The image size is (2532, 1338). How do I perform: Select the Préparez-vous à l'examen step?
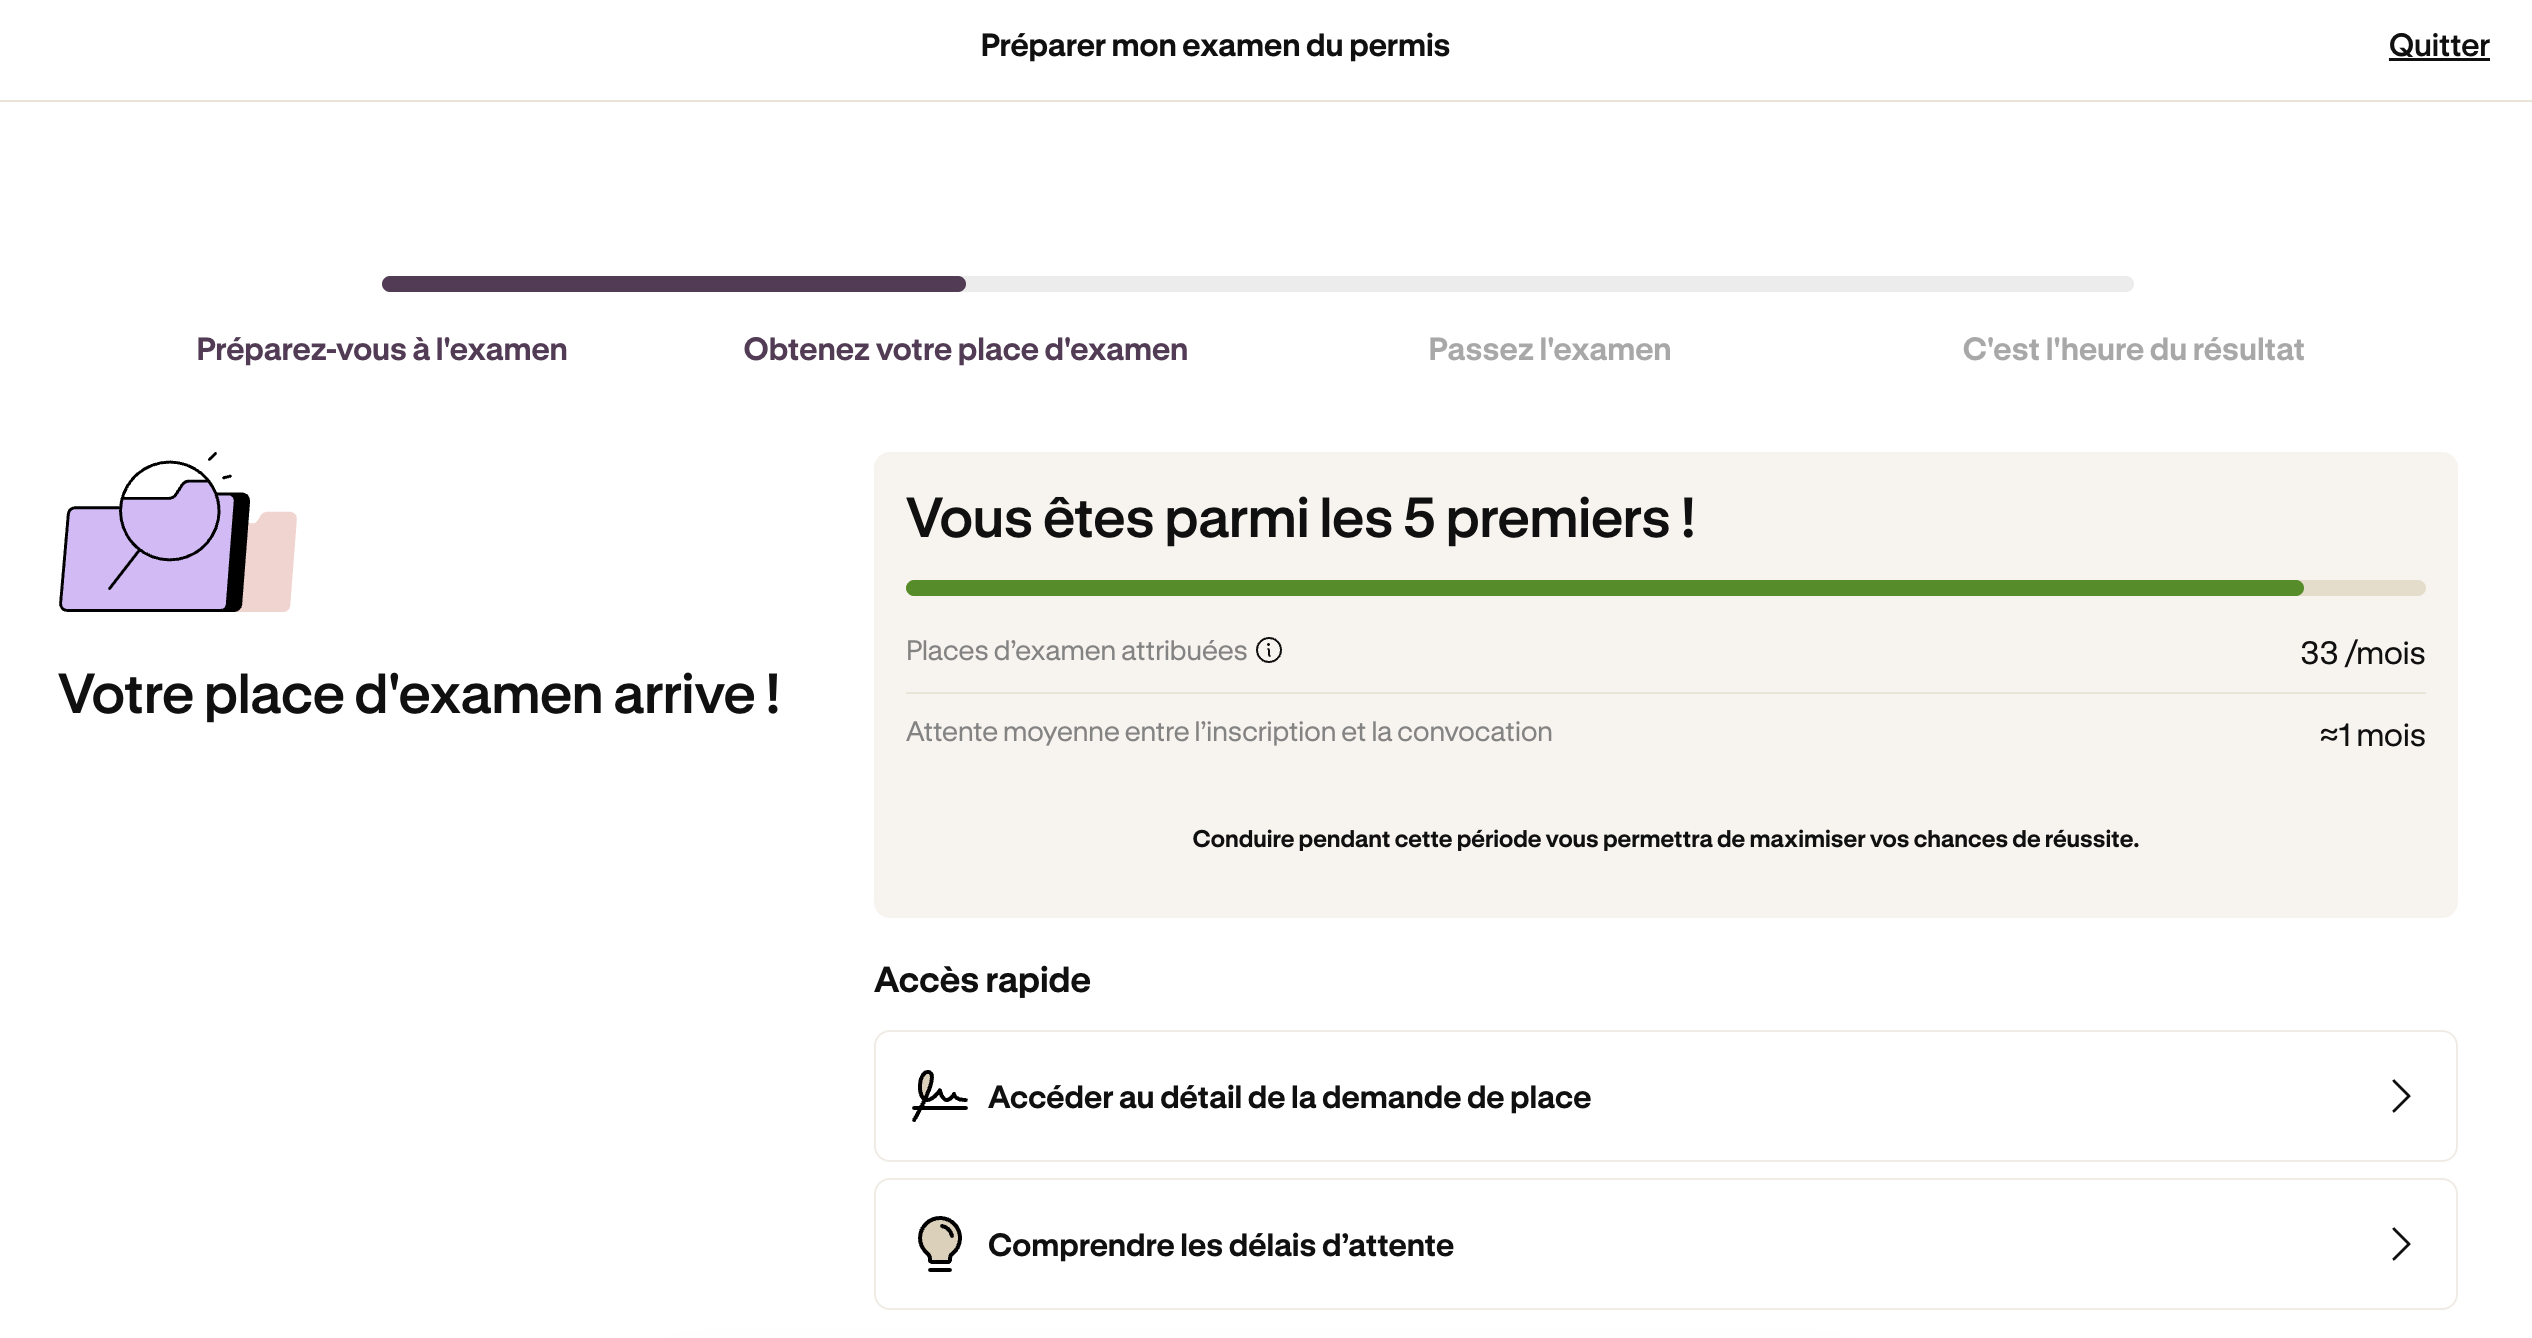tap(382, 349)
